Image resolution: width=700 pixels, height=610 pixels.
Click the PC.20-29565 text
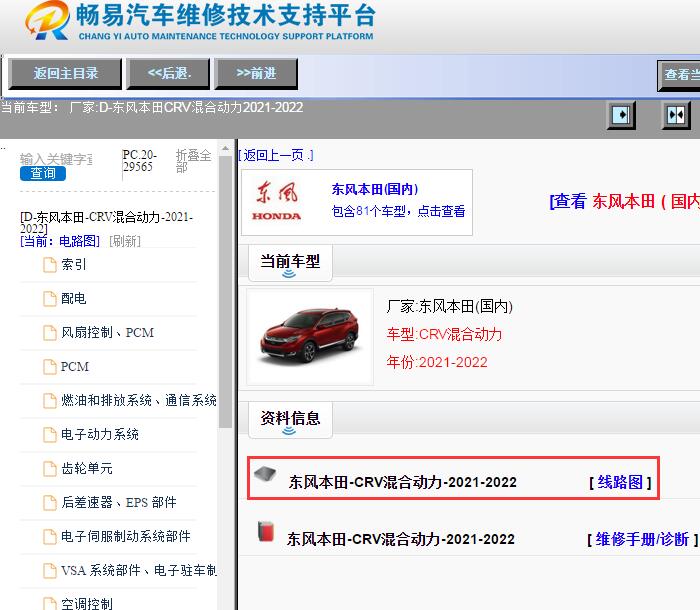(x=140, y=161)
